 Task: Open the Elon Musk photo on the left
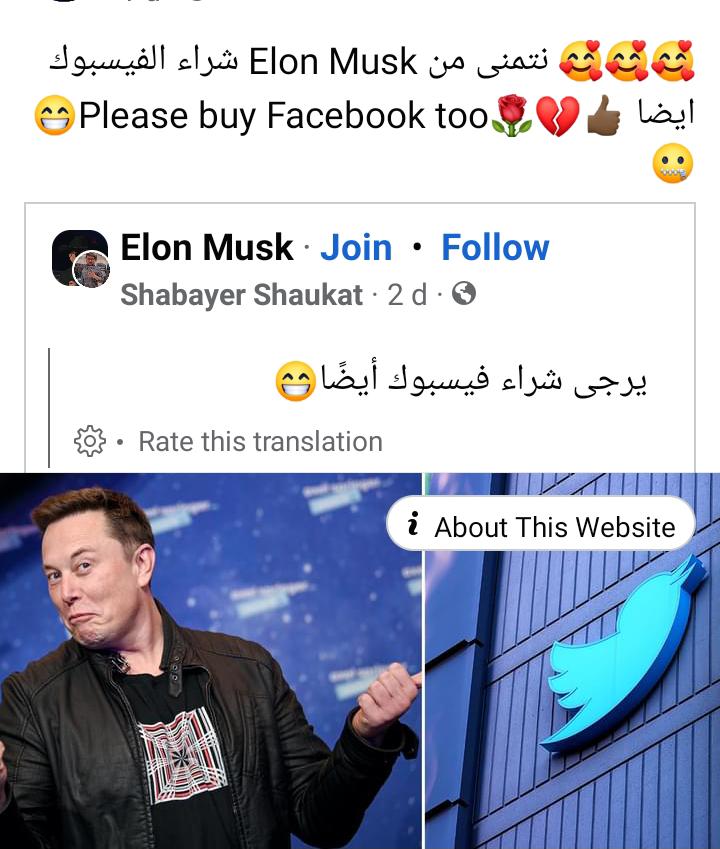coord(211,661)
